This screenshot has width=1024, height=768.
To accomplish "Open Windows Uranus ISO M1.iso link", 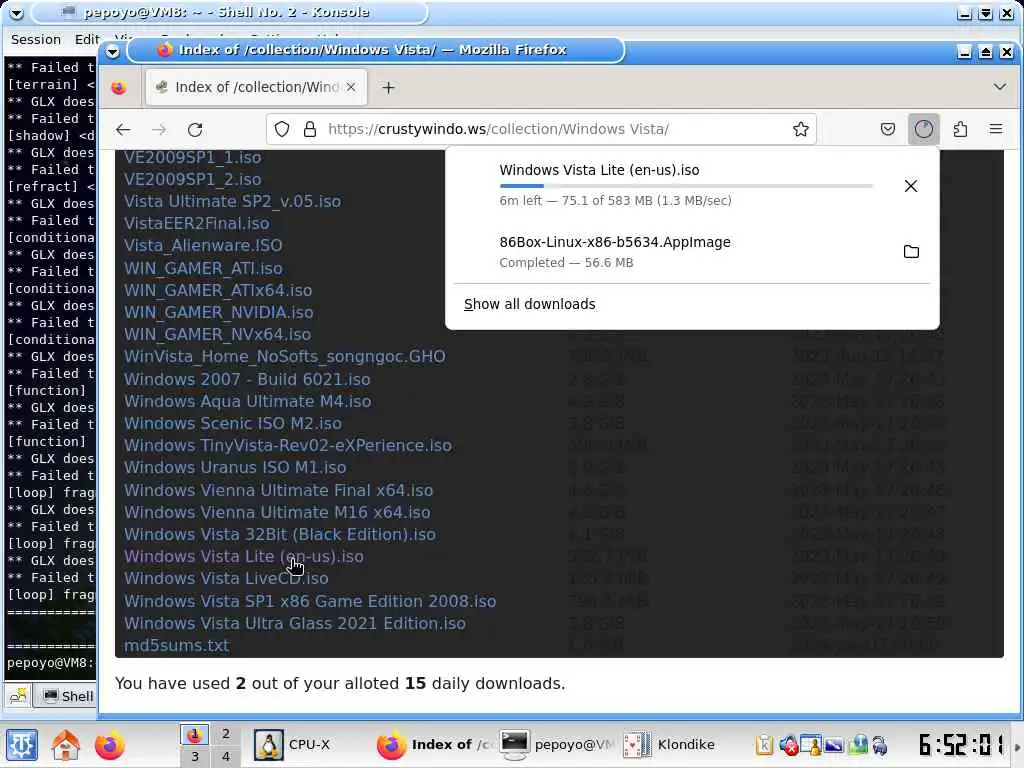I will pos(235,468).
